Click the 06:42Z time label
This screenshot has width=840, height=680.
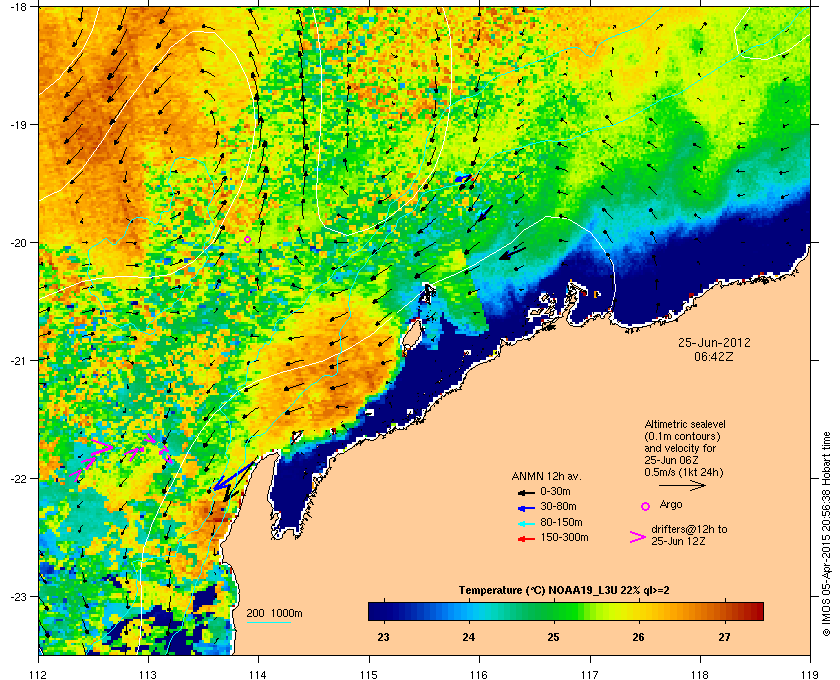pyautogui.click(x=714, y=356)
